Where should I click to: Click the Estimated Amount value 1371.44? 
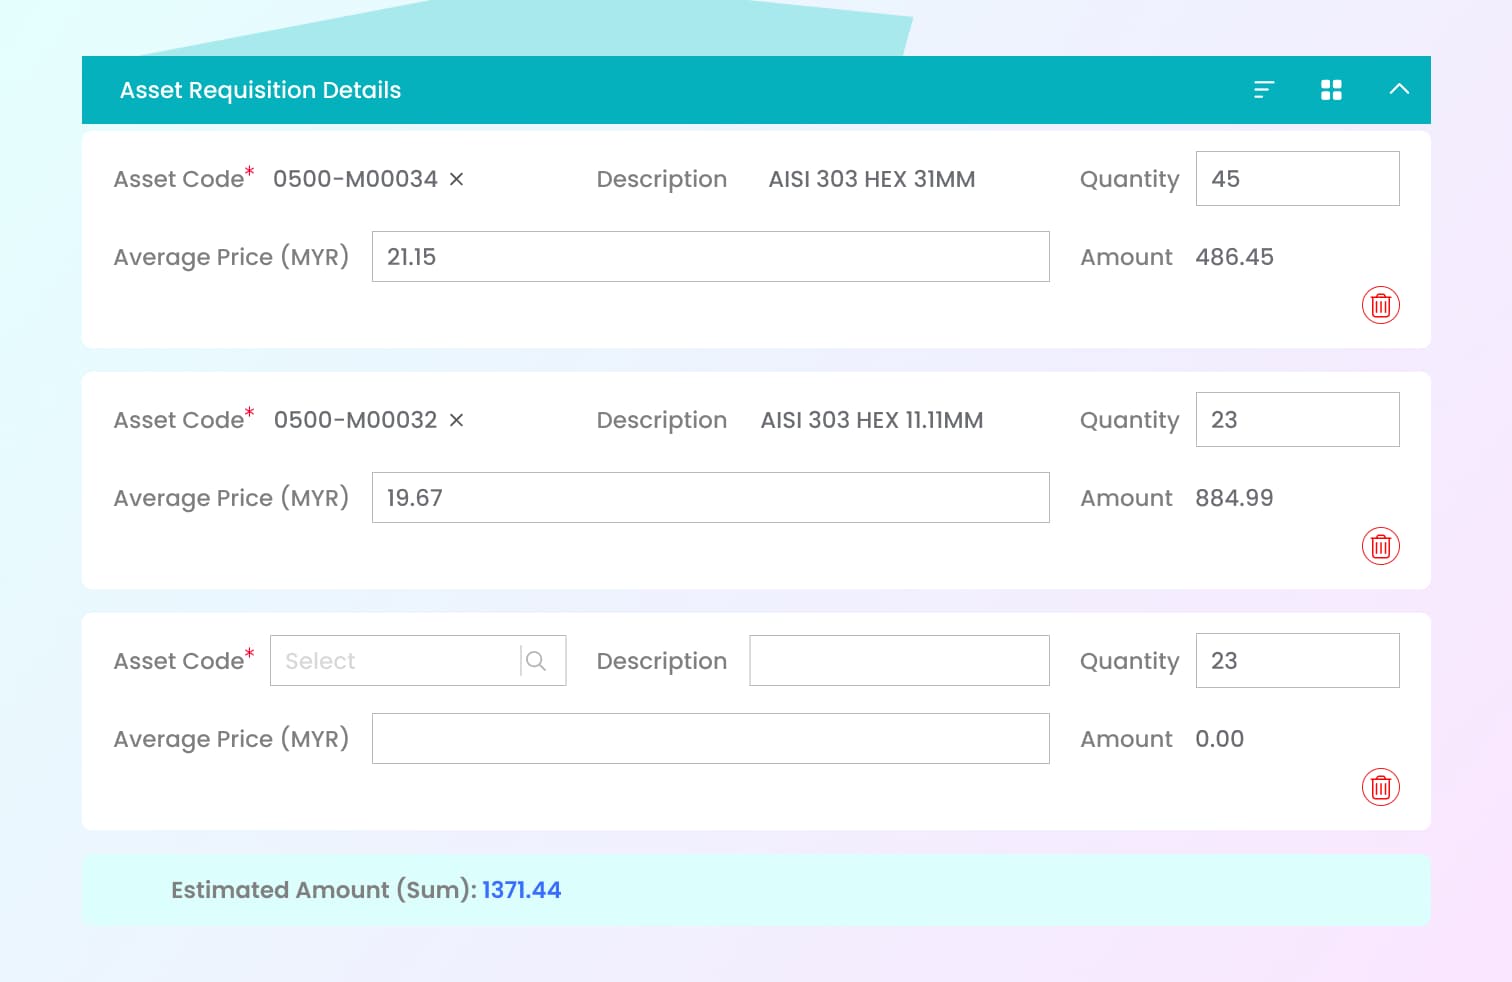[521, 890]
